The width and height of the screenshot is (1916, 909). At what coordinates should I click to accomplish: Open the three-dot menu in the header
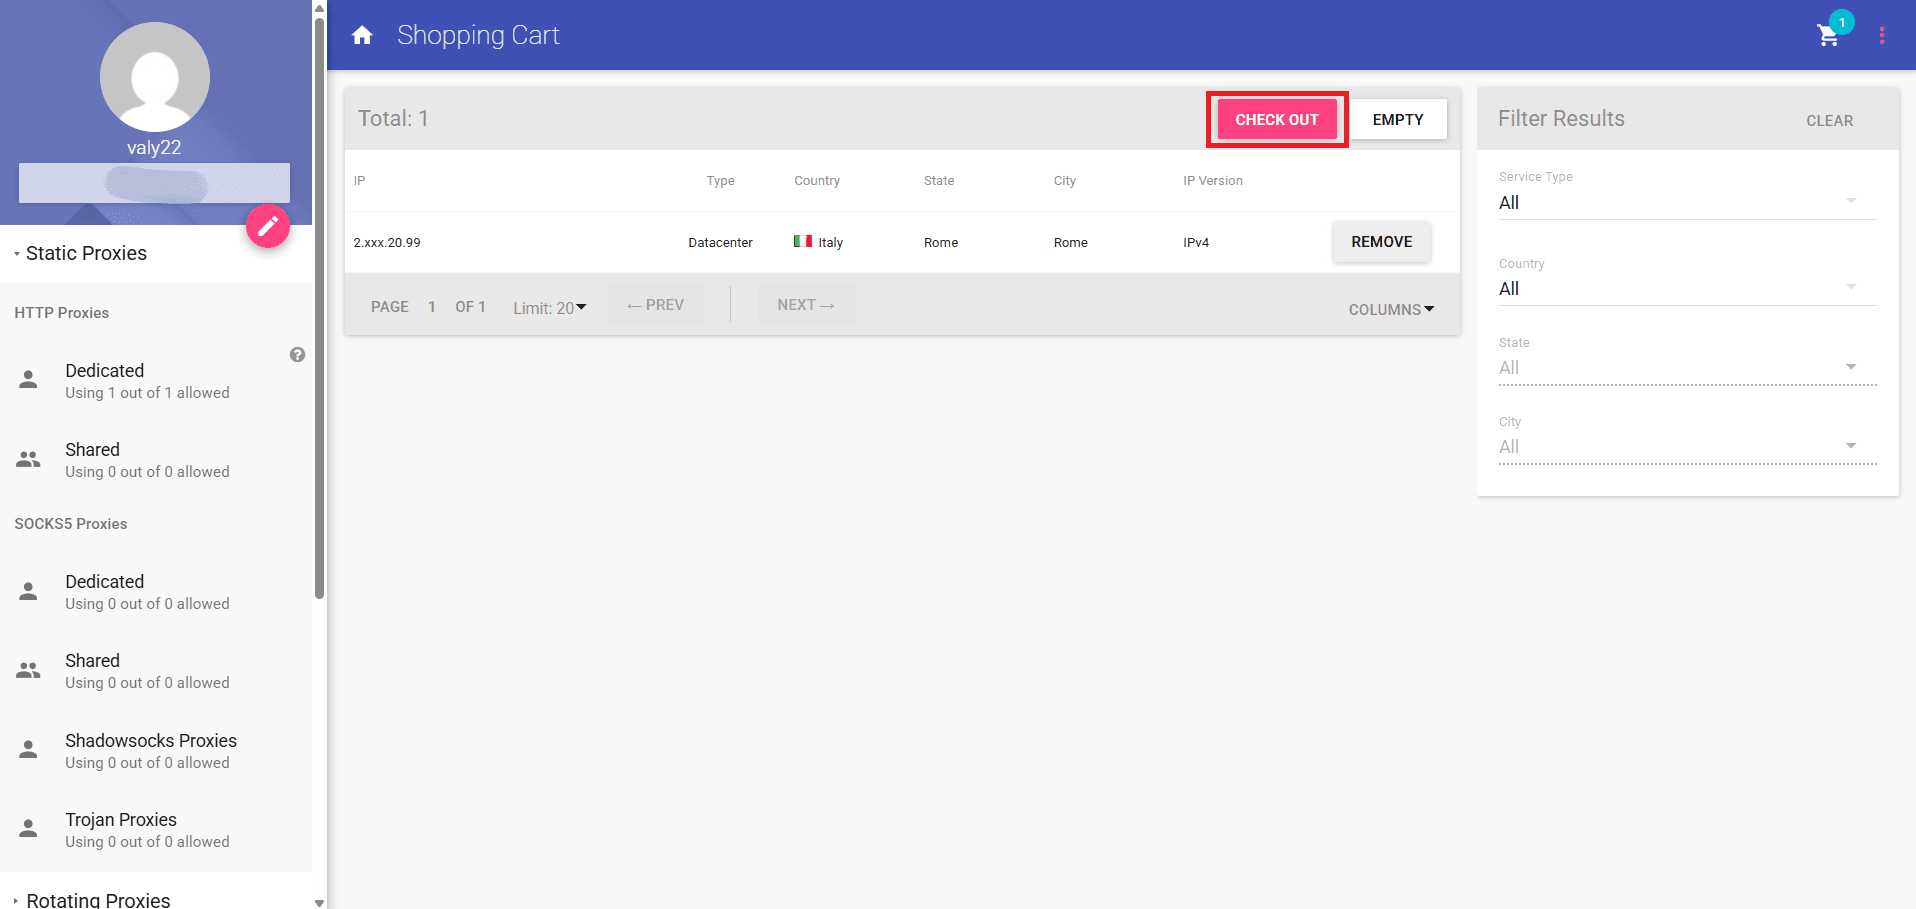pyautogui.click(x=1883, y=35)
